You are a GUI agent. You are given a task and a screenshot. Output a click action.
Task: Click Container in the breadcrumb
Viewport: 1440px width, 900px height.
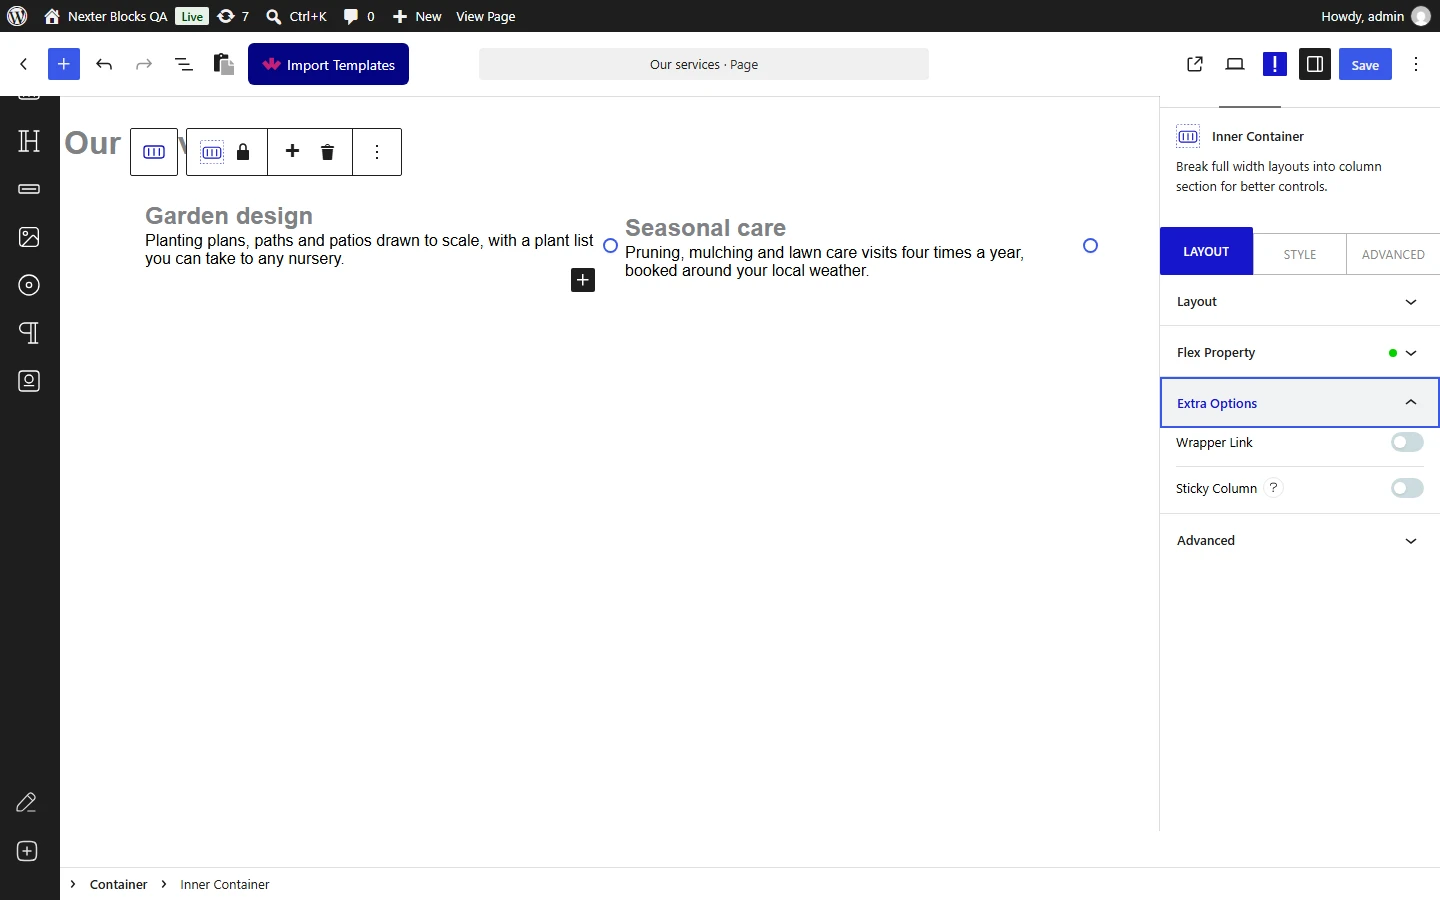pyautogui.click(x=118, y=884)
